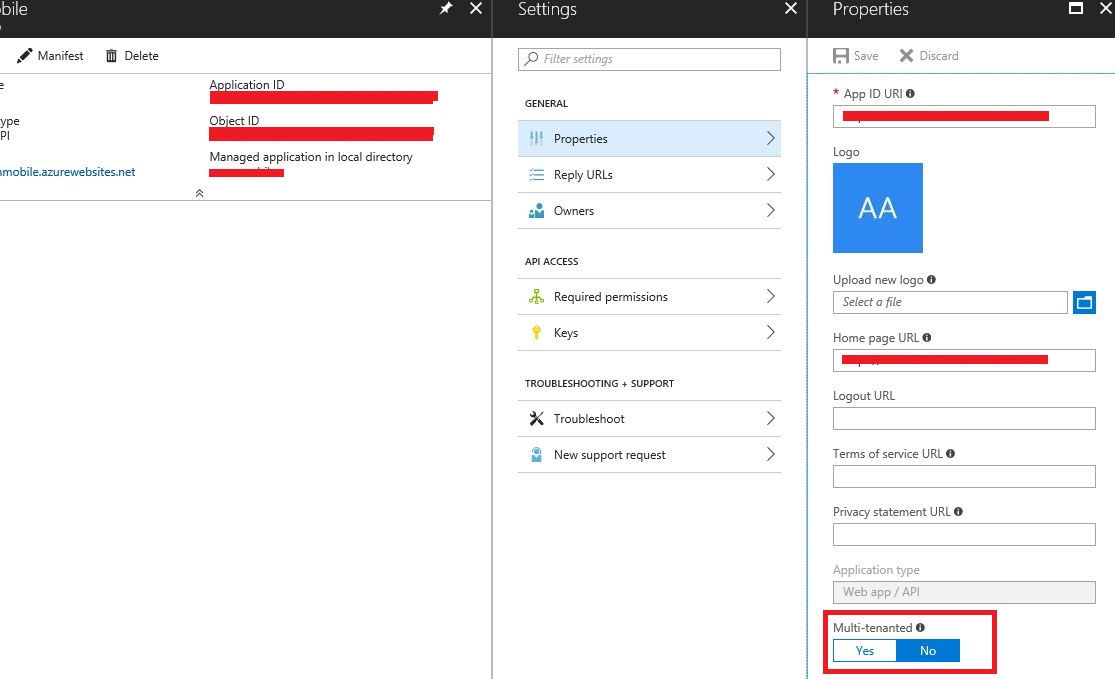
Task: Show info tooltip for App ID URI
Action: click(910, 94)
